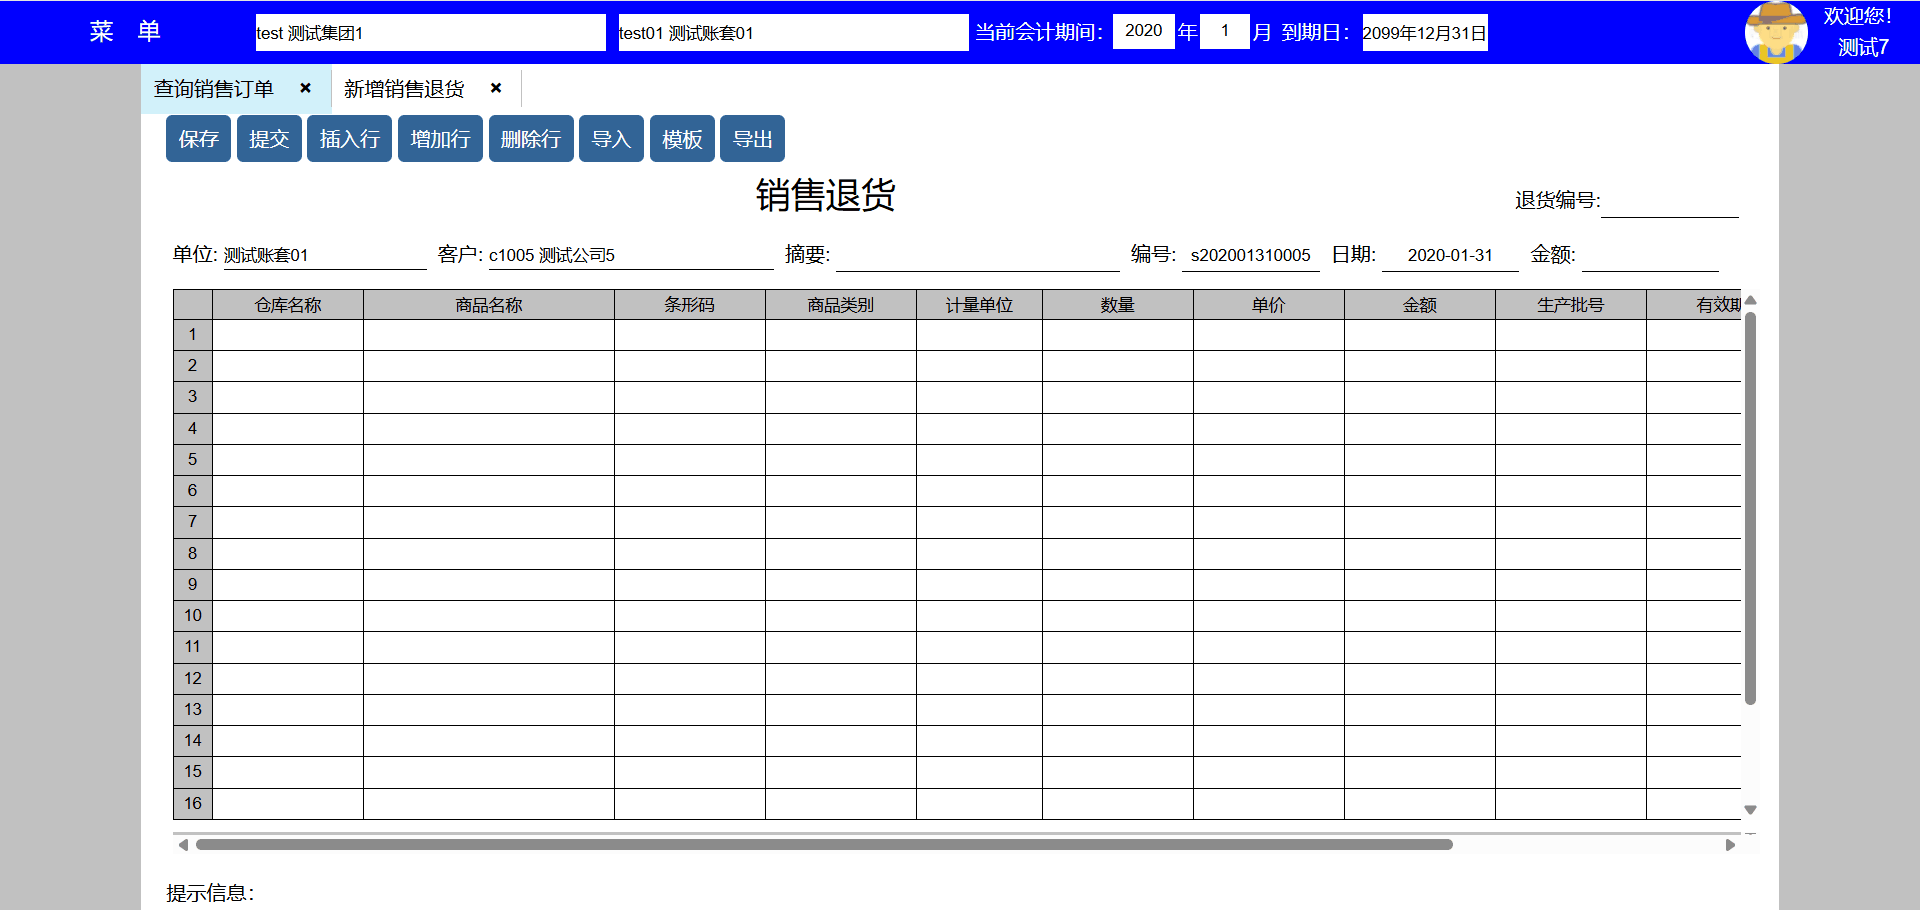Image resolution: width=1920 pixels, height=910 pixels.
Task: Open the 客户 field with c1005 测试公司5
Action: [x=630, y=256]
